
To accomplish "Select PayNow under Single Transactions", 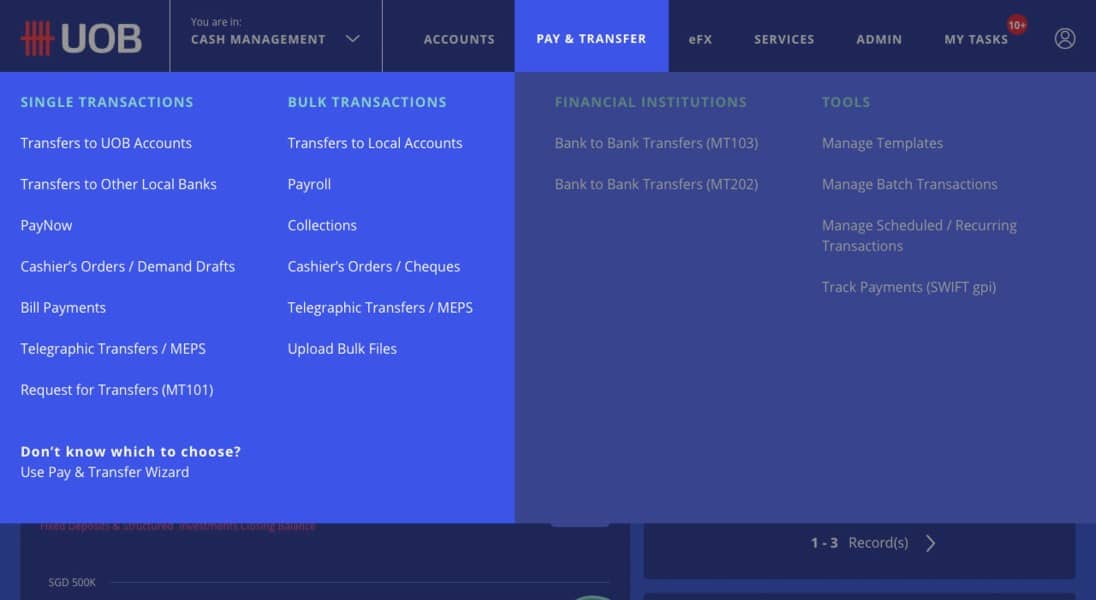I will coord(46,225).
